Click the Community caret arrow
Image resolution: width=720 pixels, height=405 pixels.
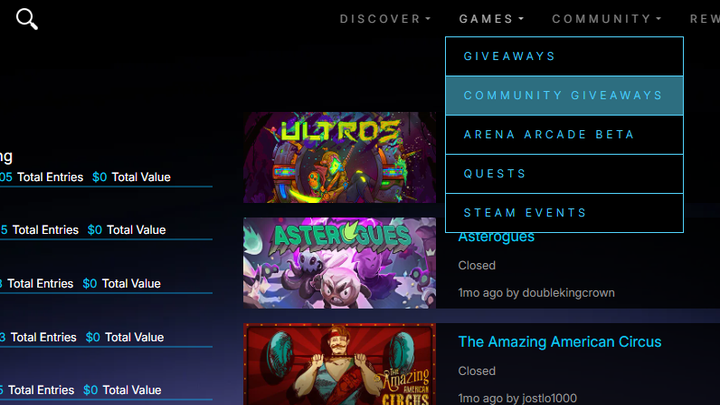pos(659,19)
